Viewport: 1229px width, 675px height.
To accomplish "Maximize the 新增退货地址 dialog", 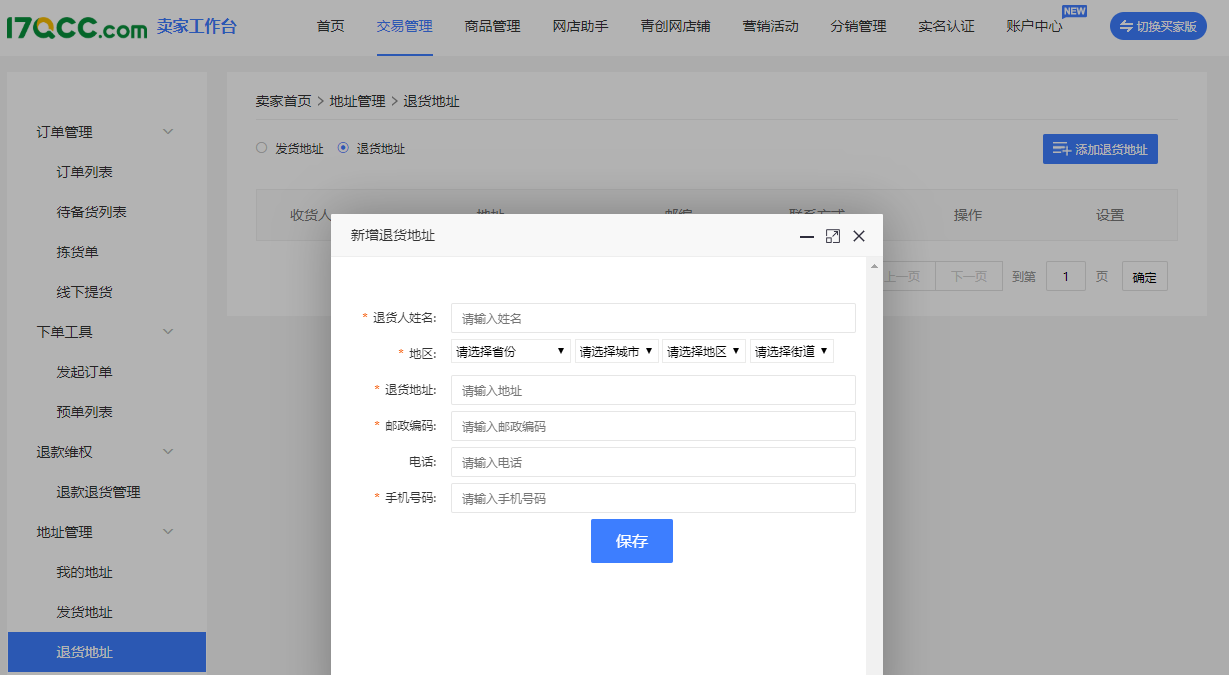I will [x=833, y=236].
